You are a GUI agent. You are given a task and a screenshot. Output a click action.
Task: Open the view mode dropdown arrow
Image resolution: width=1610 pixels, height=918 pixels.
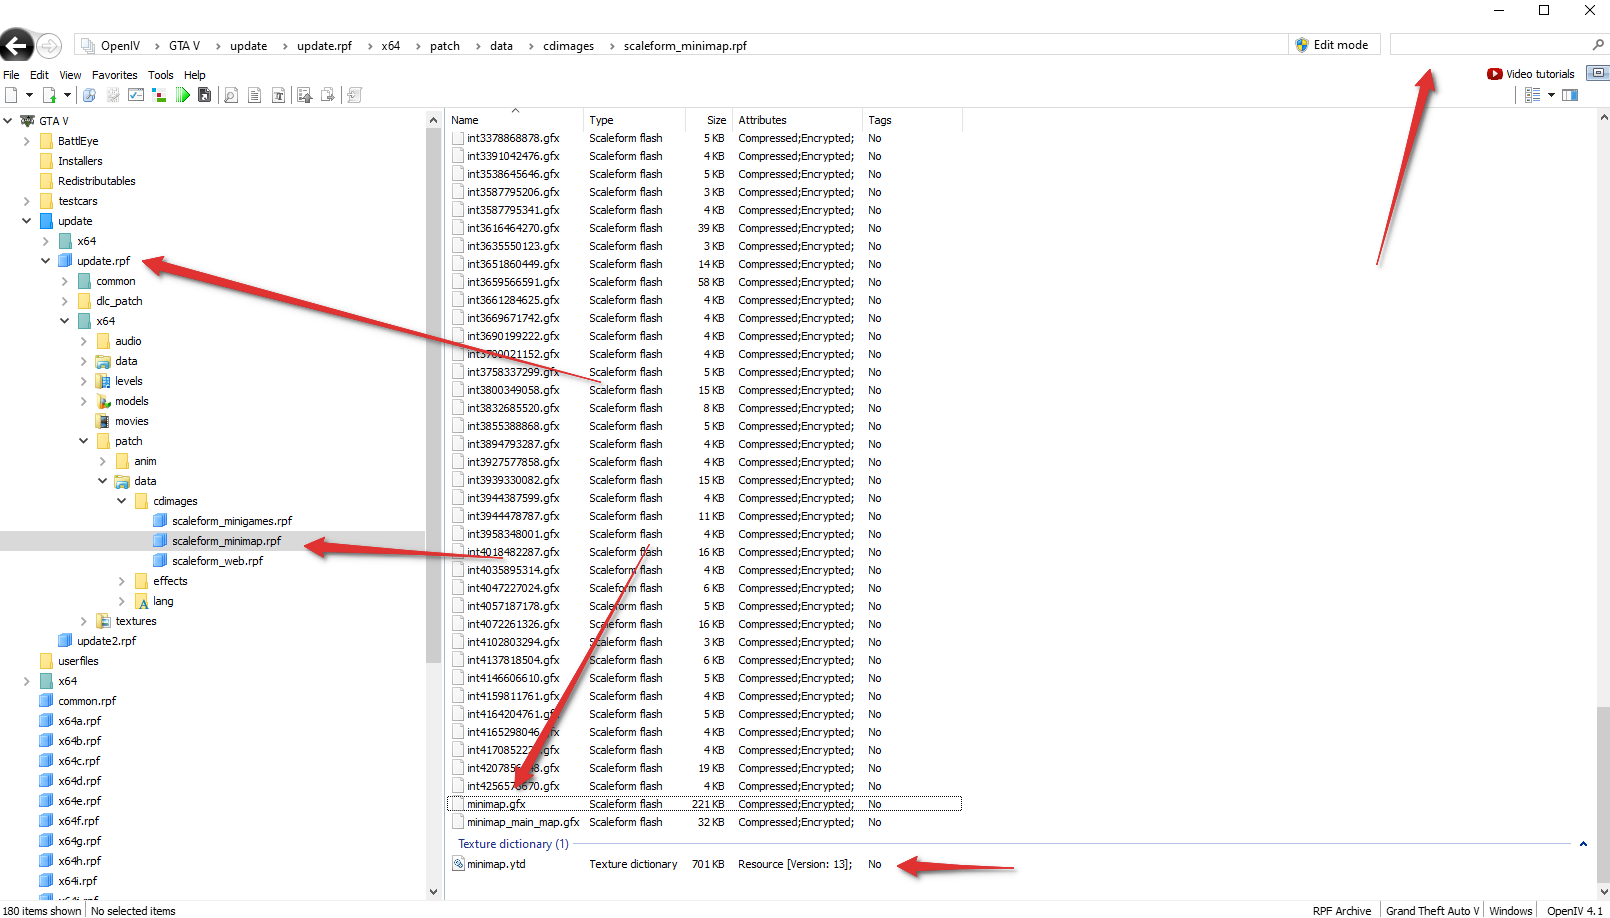click(x=1551, y=95)
